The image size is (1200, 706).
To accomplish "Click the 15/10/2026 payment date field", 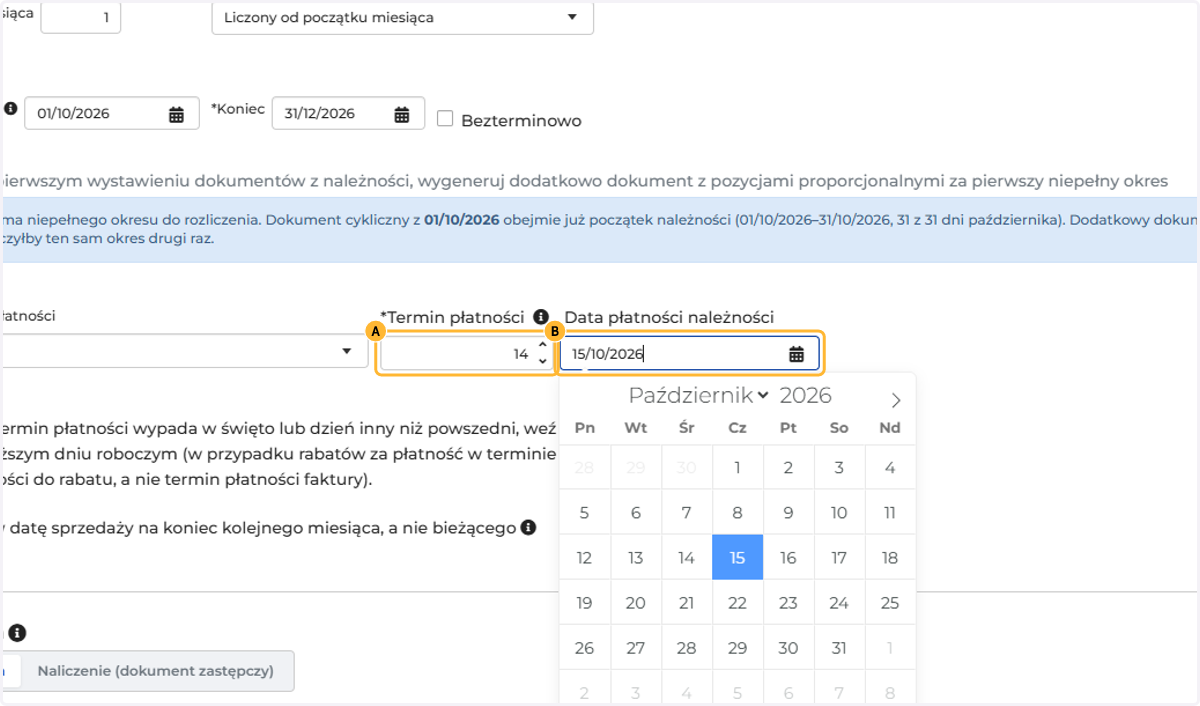I will tap(689, 354).
